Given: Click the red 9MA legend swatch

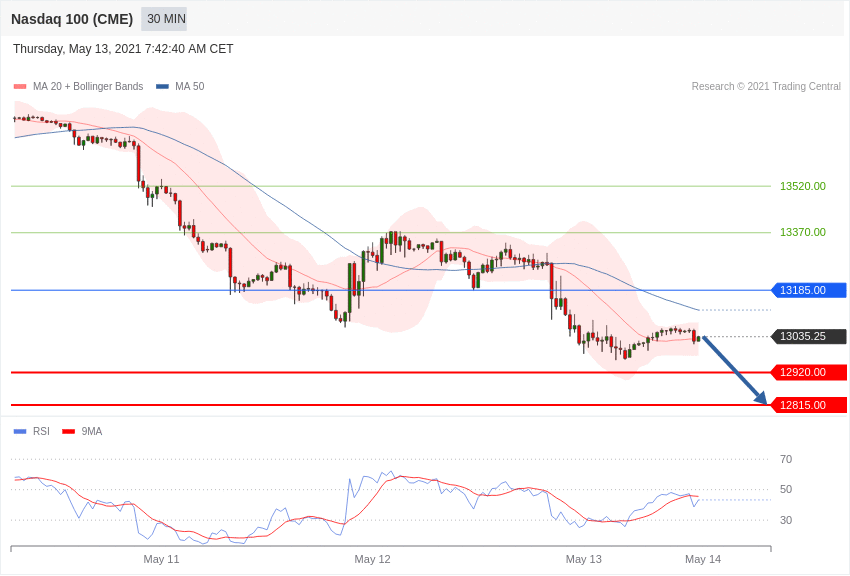Looking at the screenshot, I should tap(68, 432).
